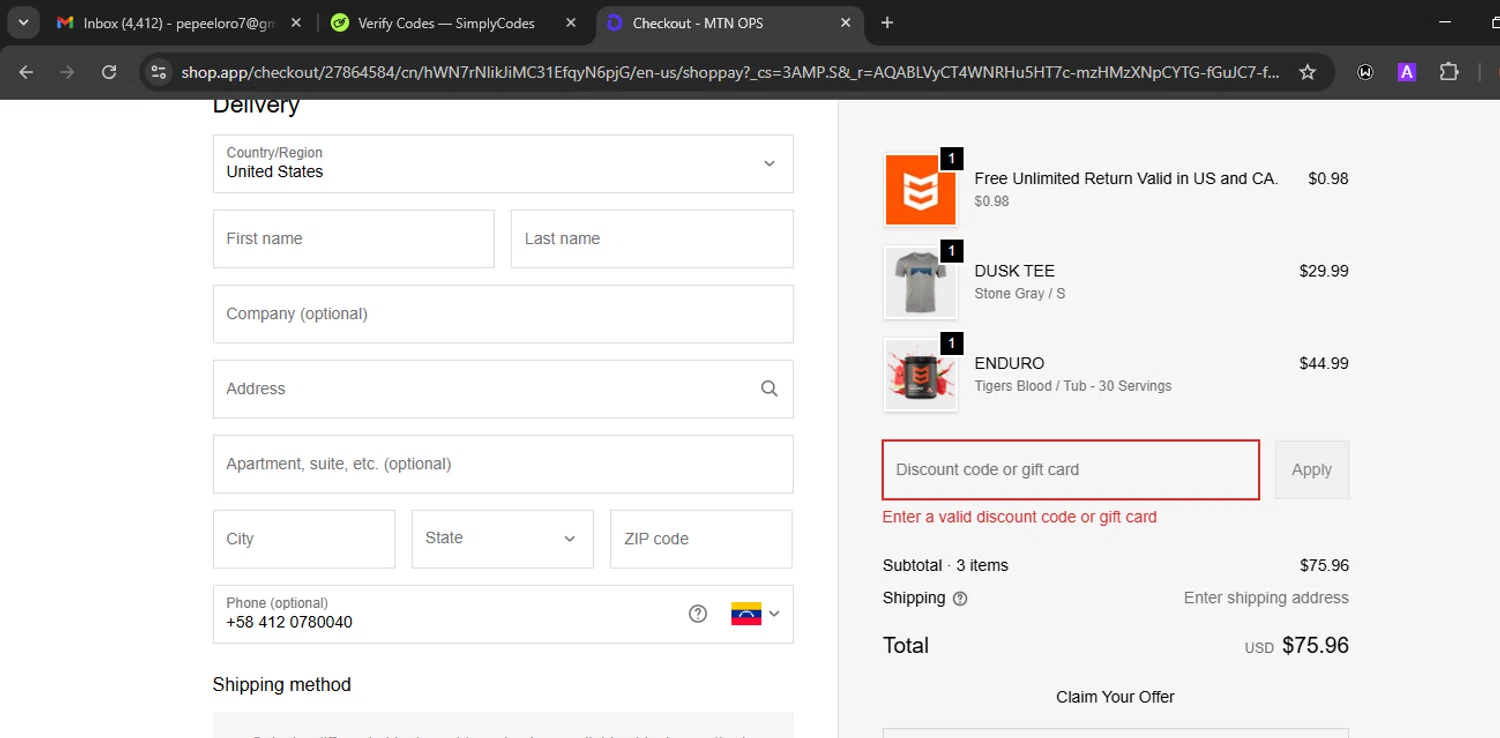Bookmark this page with the star icon
This screenshot has width=1500, height=738.
point(1307,72)
